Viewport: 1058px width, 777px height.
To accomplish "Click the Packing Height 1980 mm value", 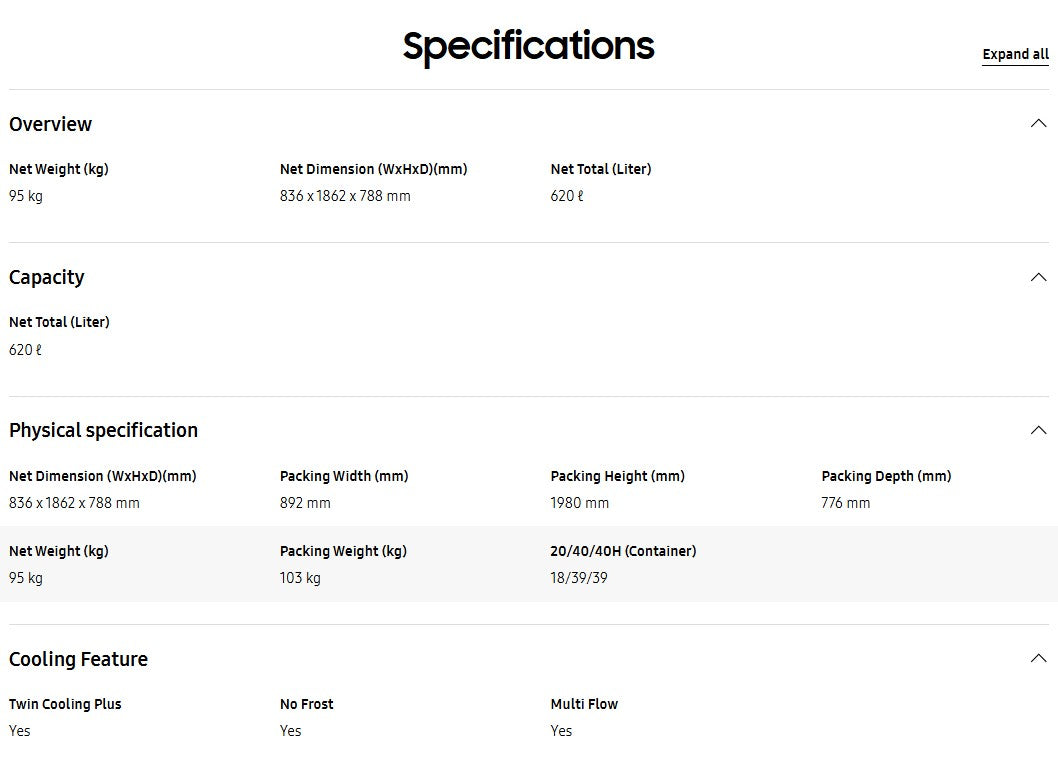I will coord(580,503).
